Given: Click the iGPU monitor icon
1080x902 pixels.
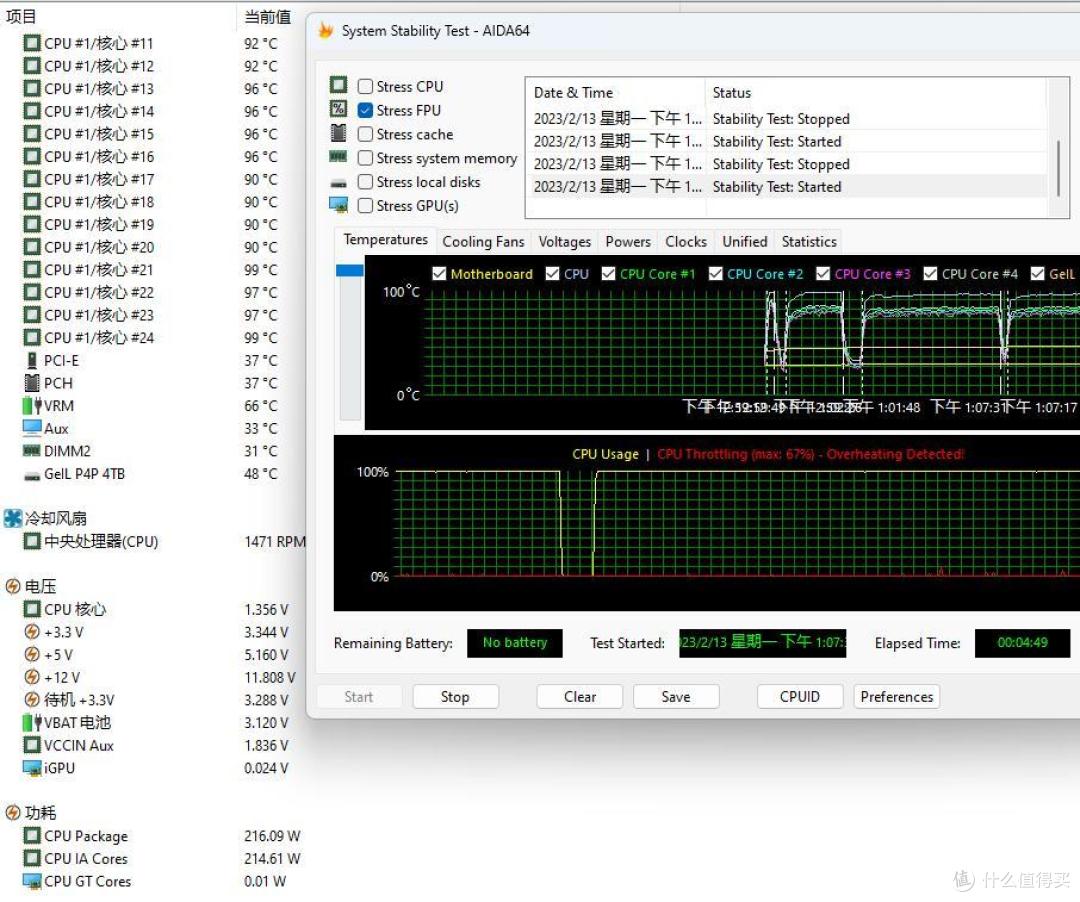Looking at the screenshot, I should [x=32, y=768].
